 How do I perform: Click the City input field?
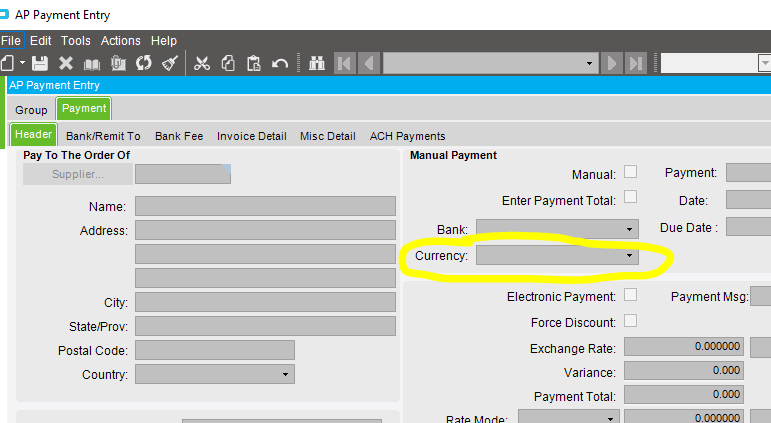[x=266, y=302]
